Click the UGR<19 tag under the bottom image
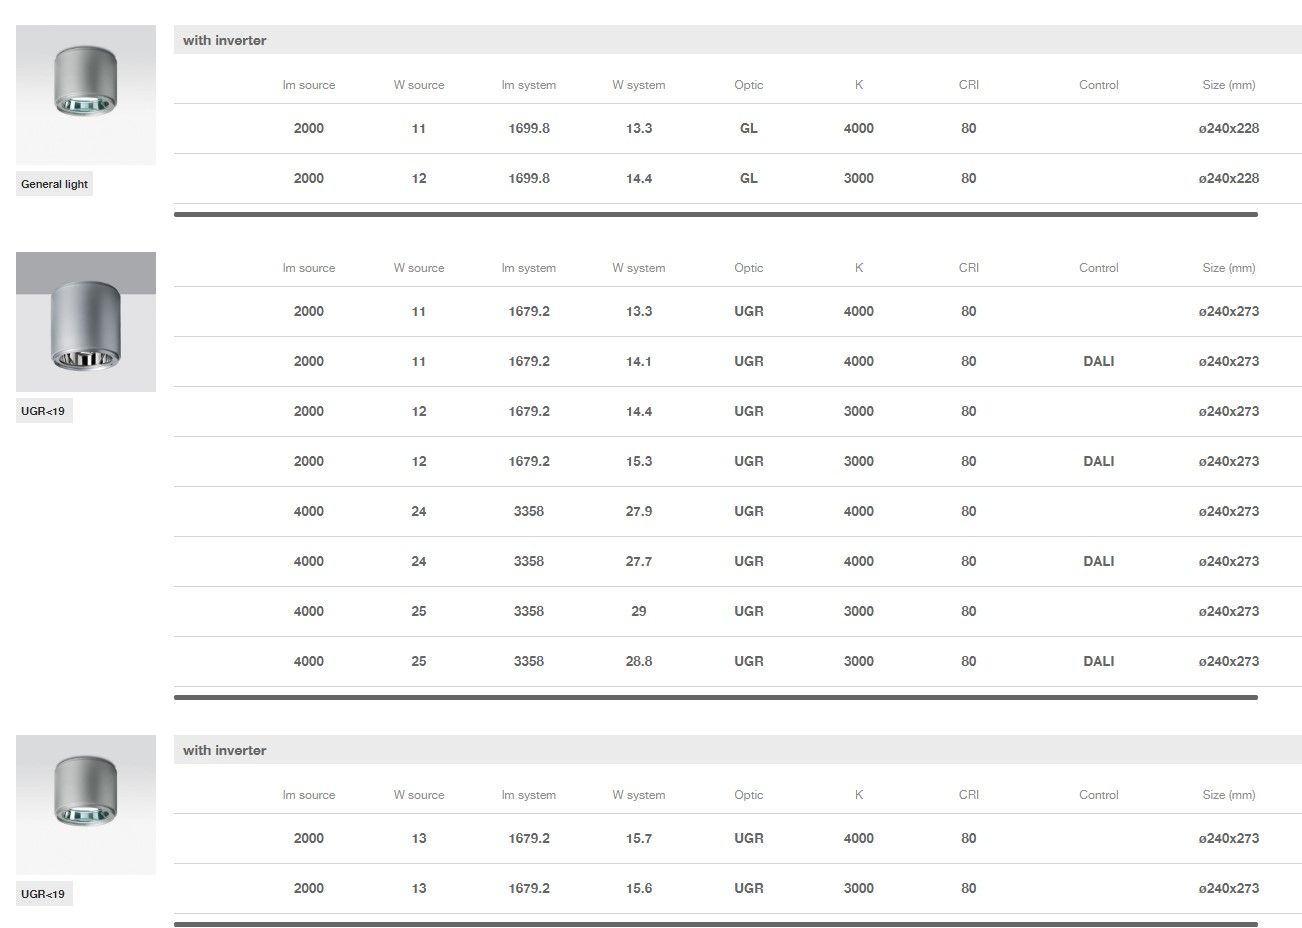 coord(43,894)
